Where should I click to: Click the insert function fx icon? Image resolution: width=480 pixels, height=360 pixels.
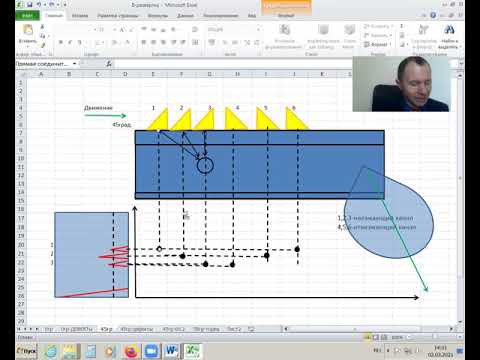coord(109,64)
